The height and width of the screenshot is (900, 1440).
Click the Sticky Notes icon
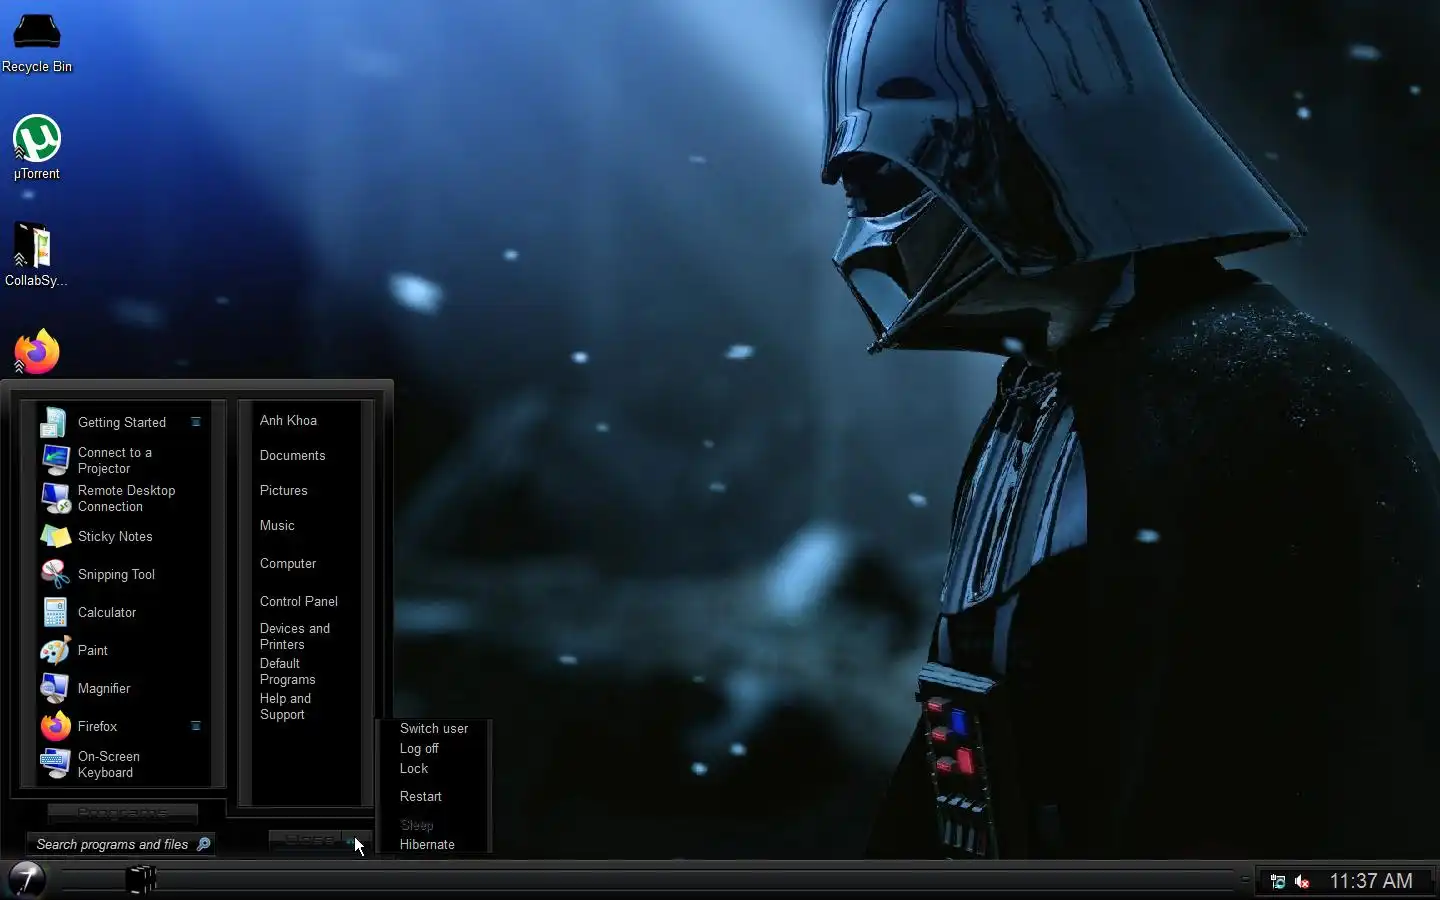point(54,536)
